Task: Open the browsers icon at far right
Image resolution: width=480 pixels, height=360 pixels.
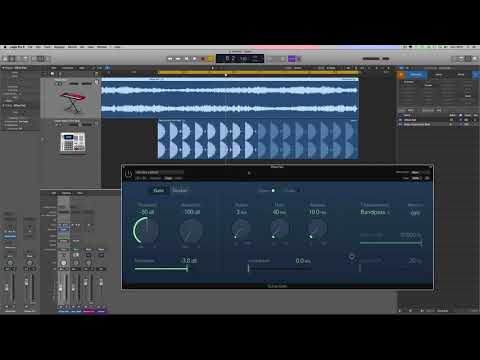Action: coord(475,59)
